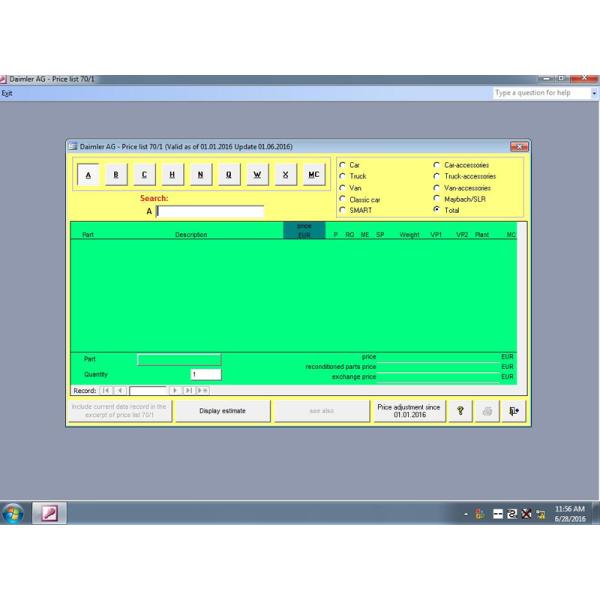600x600 pixels.
Task: Select the MC prefix button
Action: [314, 174]
